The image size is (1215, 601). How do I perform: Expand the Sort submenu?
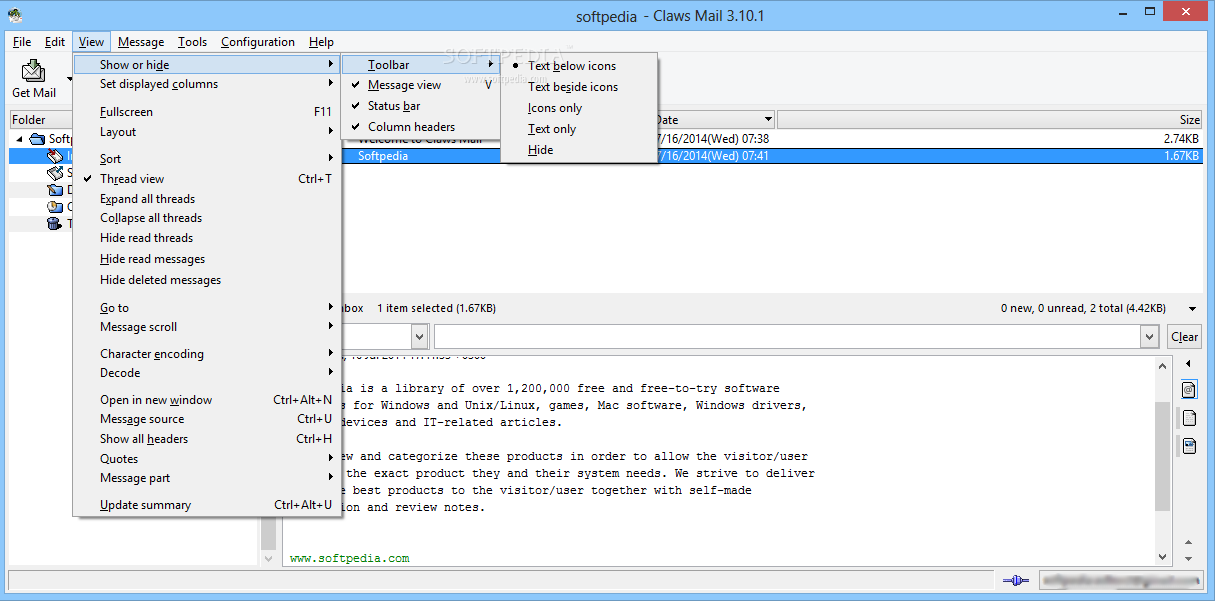point(208,159)
